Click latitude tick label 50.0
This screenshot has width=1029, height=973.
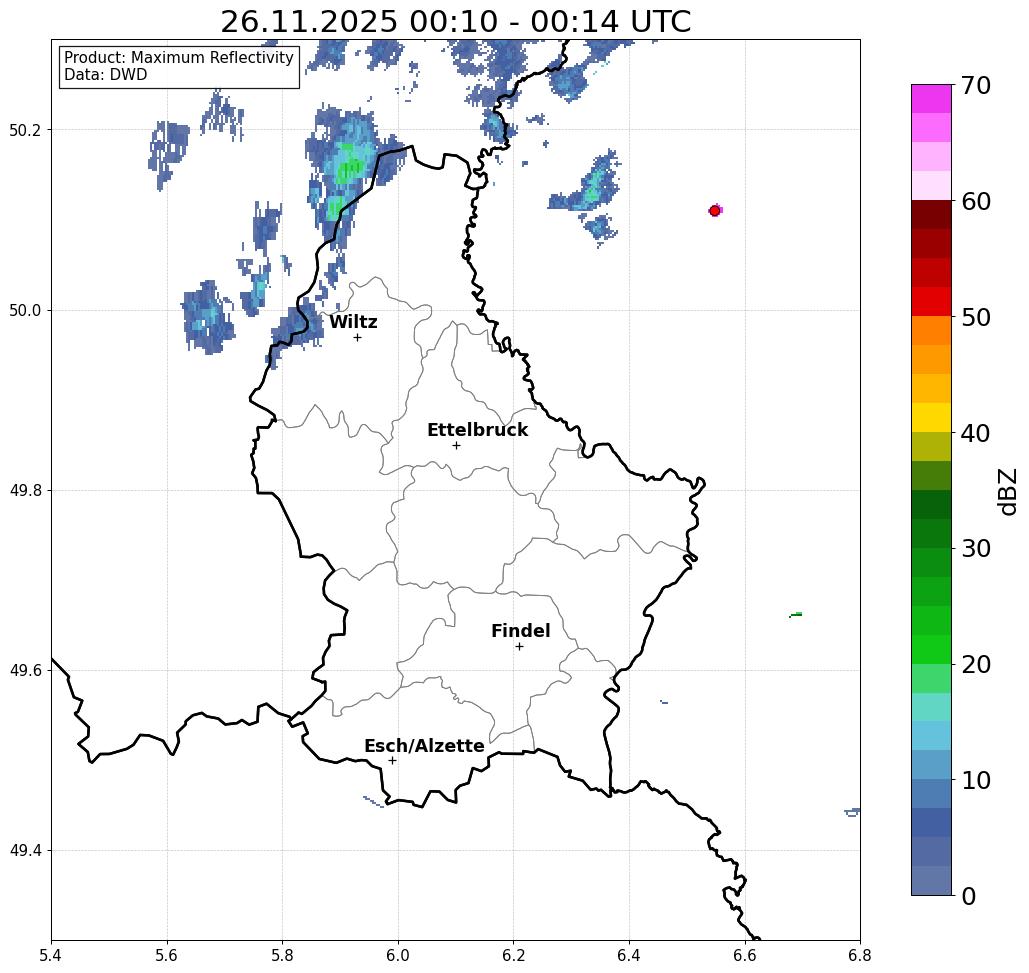click(x=25, y=310)
